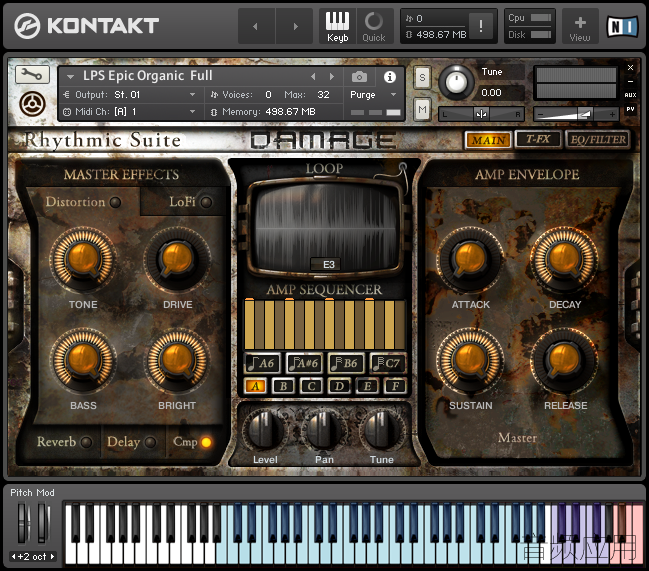Viewport: 649px width, 571px height.
Task: Solo the instrument with S button
Action: pos(422,77)
